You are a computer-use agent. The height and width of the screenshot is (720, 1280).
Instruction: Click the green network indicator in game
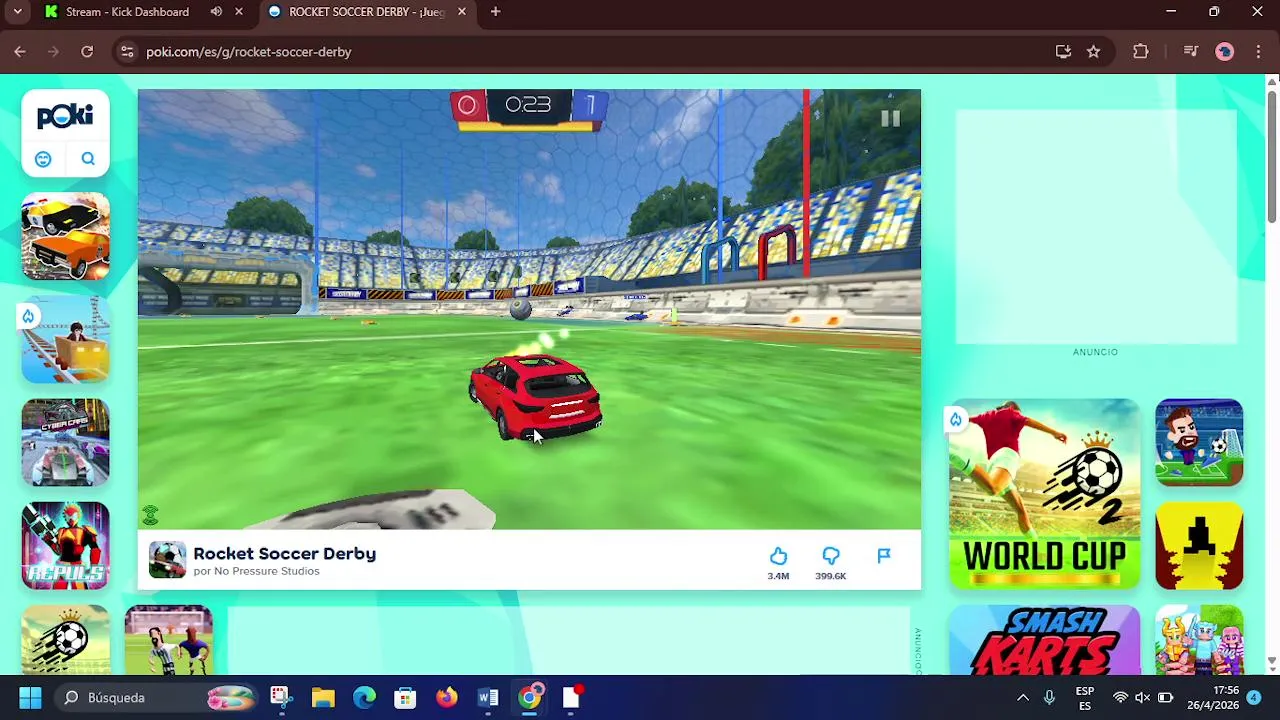(x=150, y=515)
